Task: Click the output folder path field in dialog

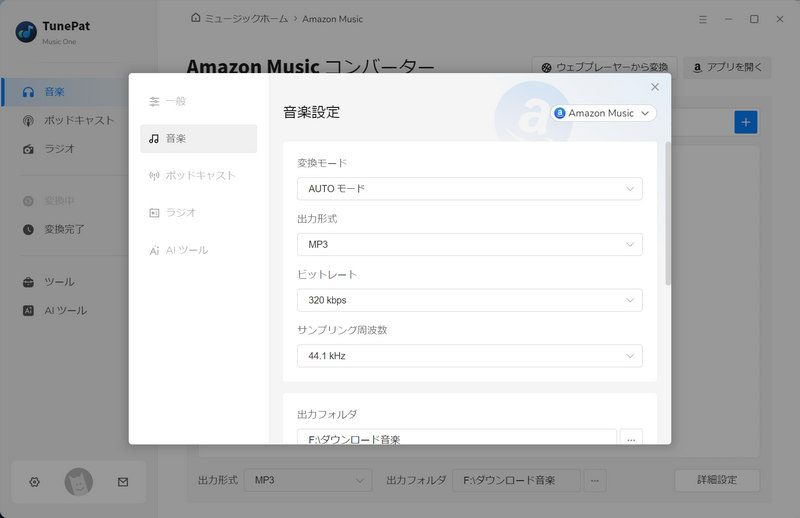Action: click(x=457, y=437)
